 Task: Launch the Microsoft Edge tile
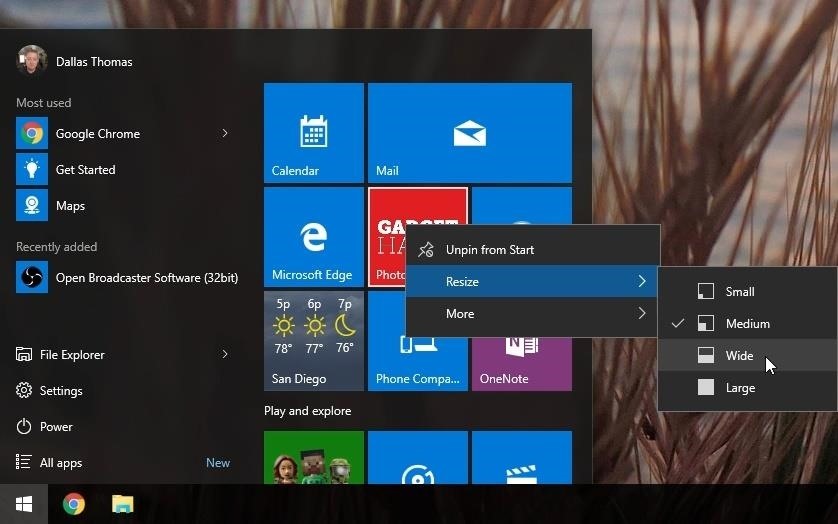click(x=314, y=237)
